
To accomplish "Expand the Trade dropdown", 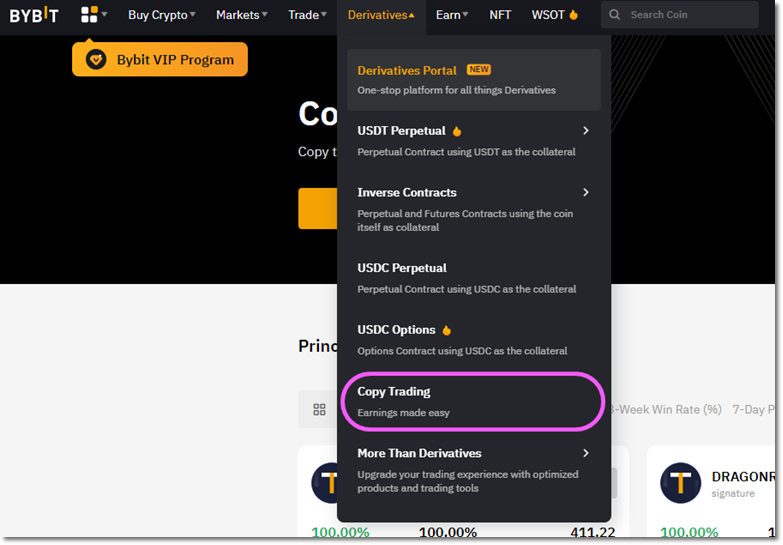I will [307, 15].
